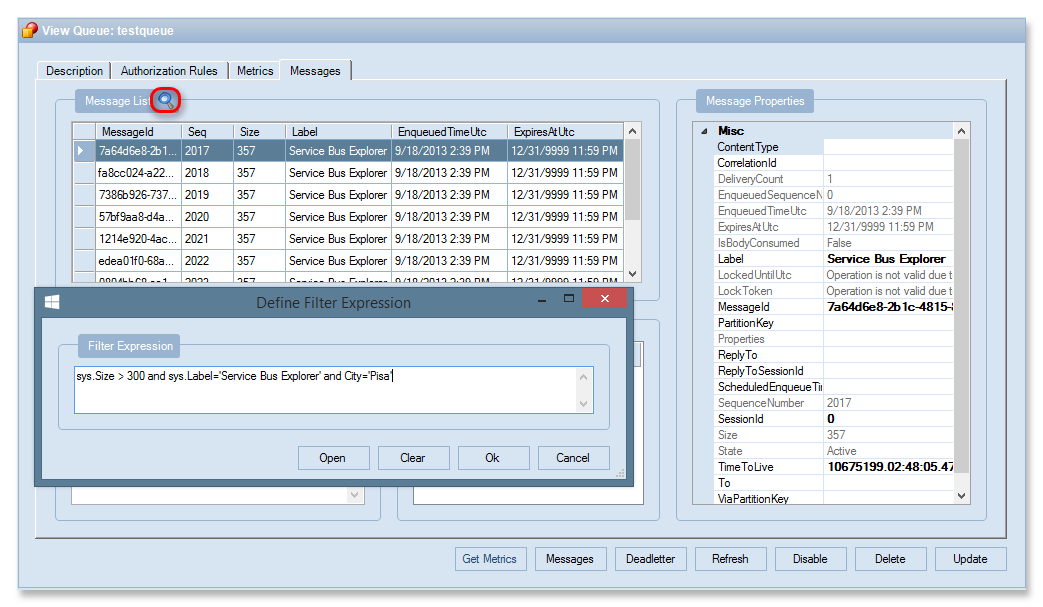Confirm the filter with the Ok button

tap(493, 457)
